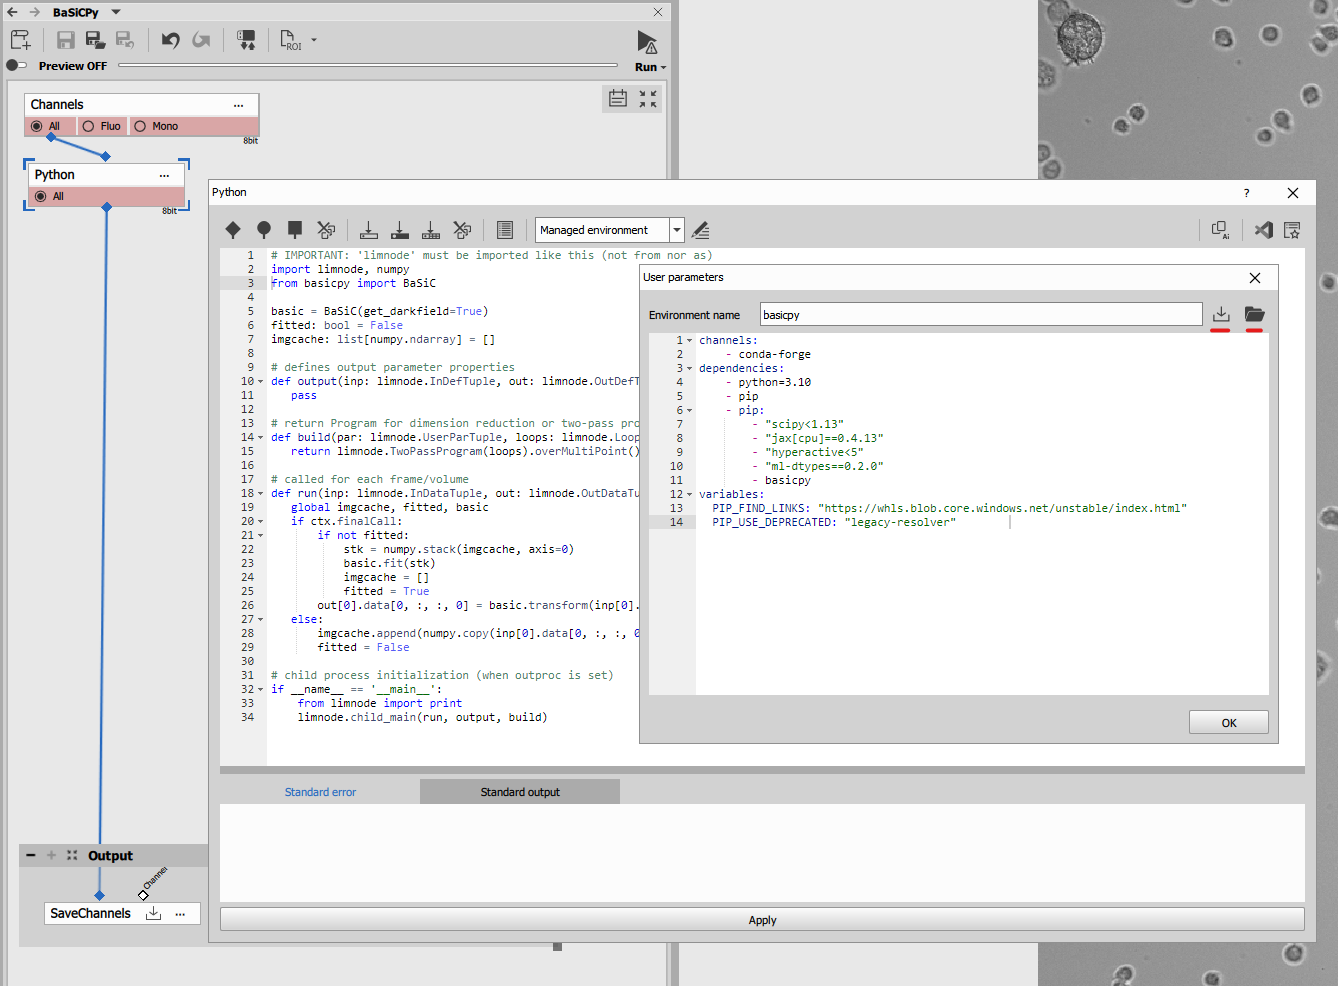Image resolution: width=1338 pixels, height=986 pixels.
Task: Select the Mono radio button in Channels
Action: click(x=141, y=126)
